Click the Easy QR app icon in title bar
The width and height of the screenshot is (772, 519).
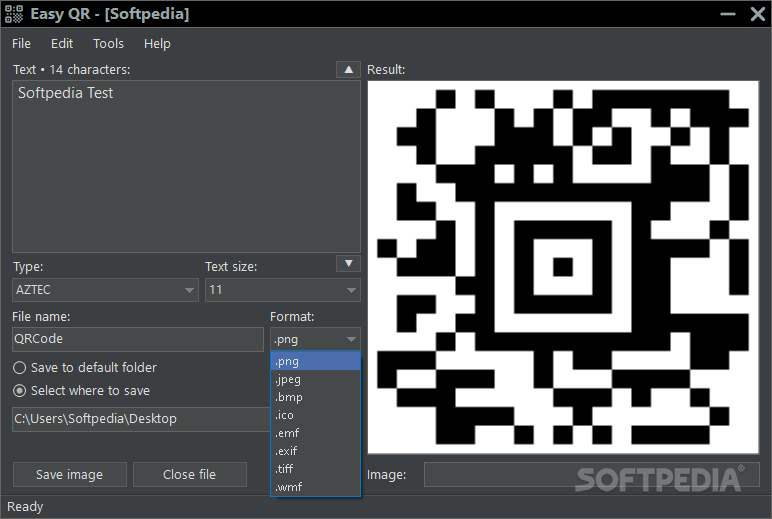[14, 14]
